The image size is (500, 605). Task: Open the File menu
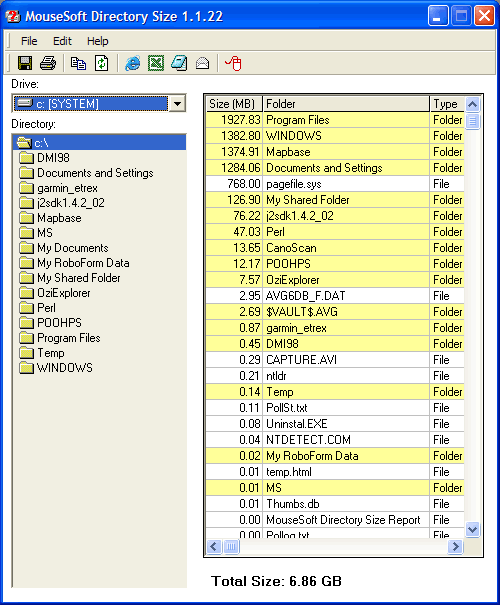point(29,41)
